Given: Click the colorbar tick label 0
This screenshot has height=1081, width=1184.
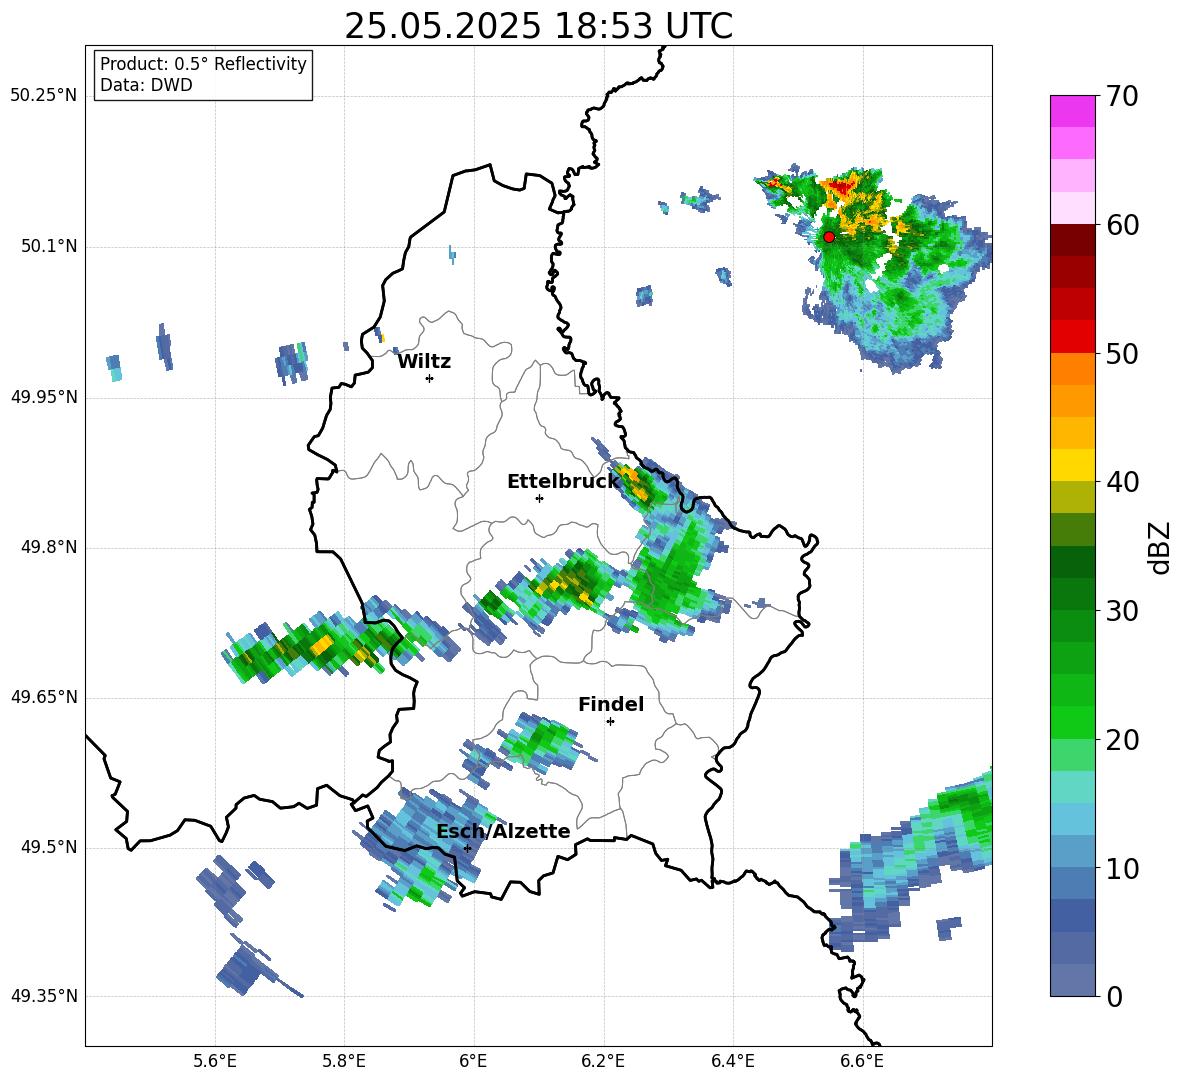Looking at the screenshot, I should tap(1115, 996).
